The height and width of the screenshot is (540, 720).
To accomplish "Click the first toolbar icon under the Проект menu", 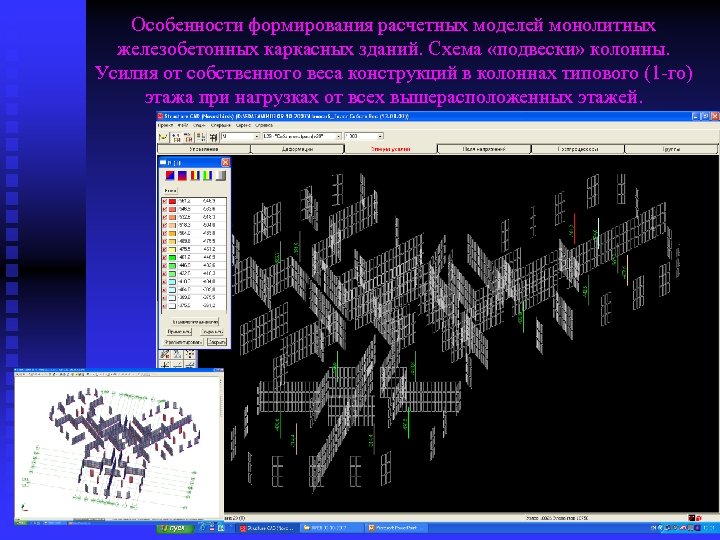I will (x=163, y=137).
